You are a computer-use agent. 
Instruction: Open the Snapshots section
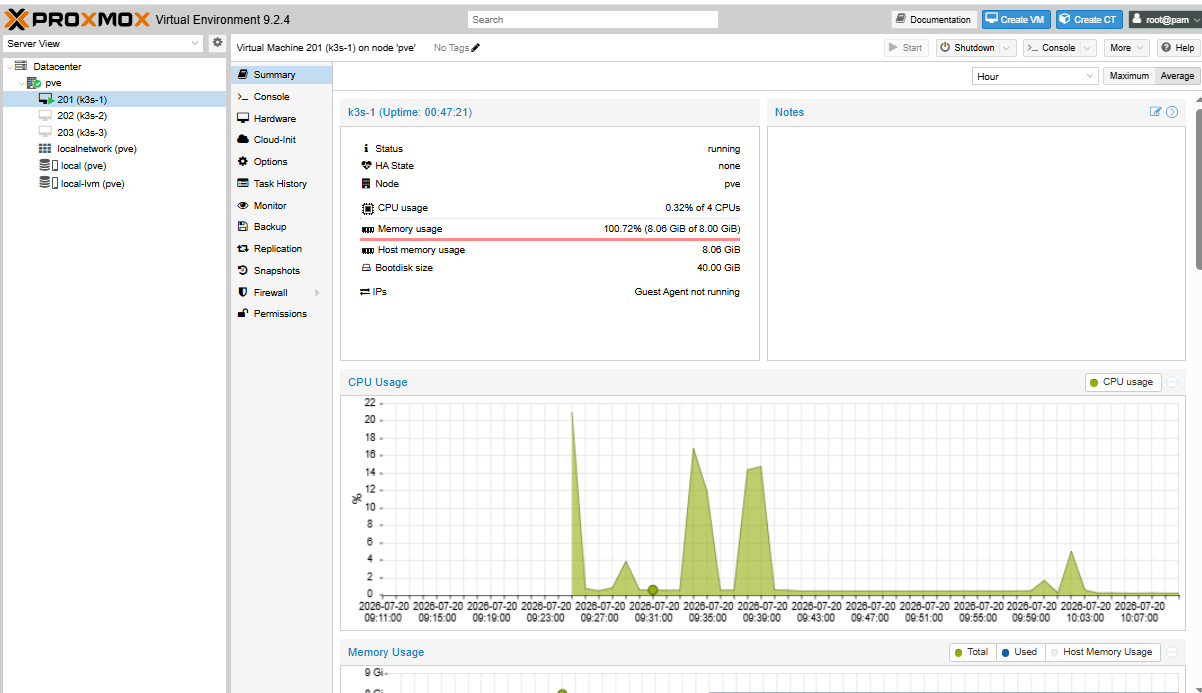[281, 271]
